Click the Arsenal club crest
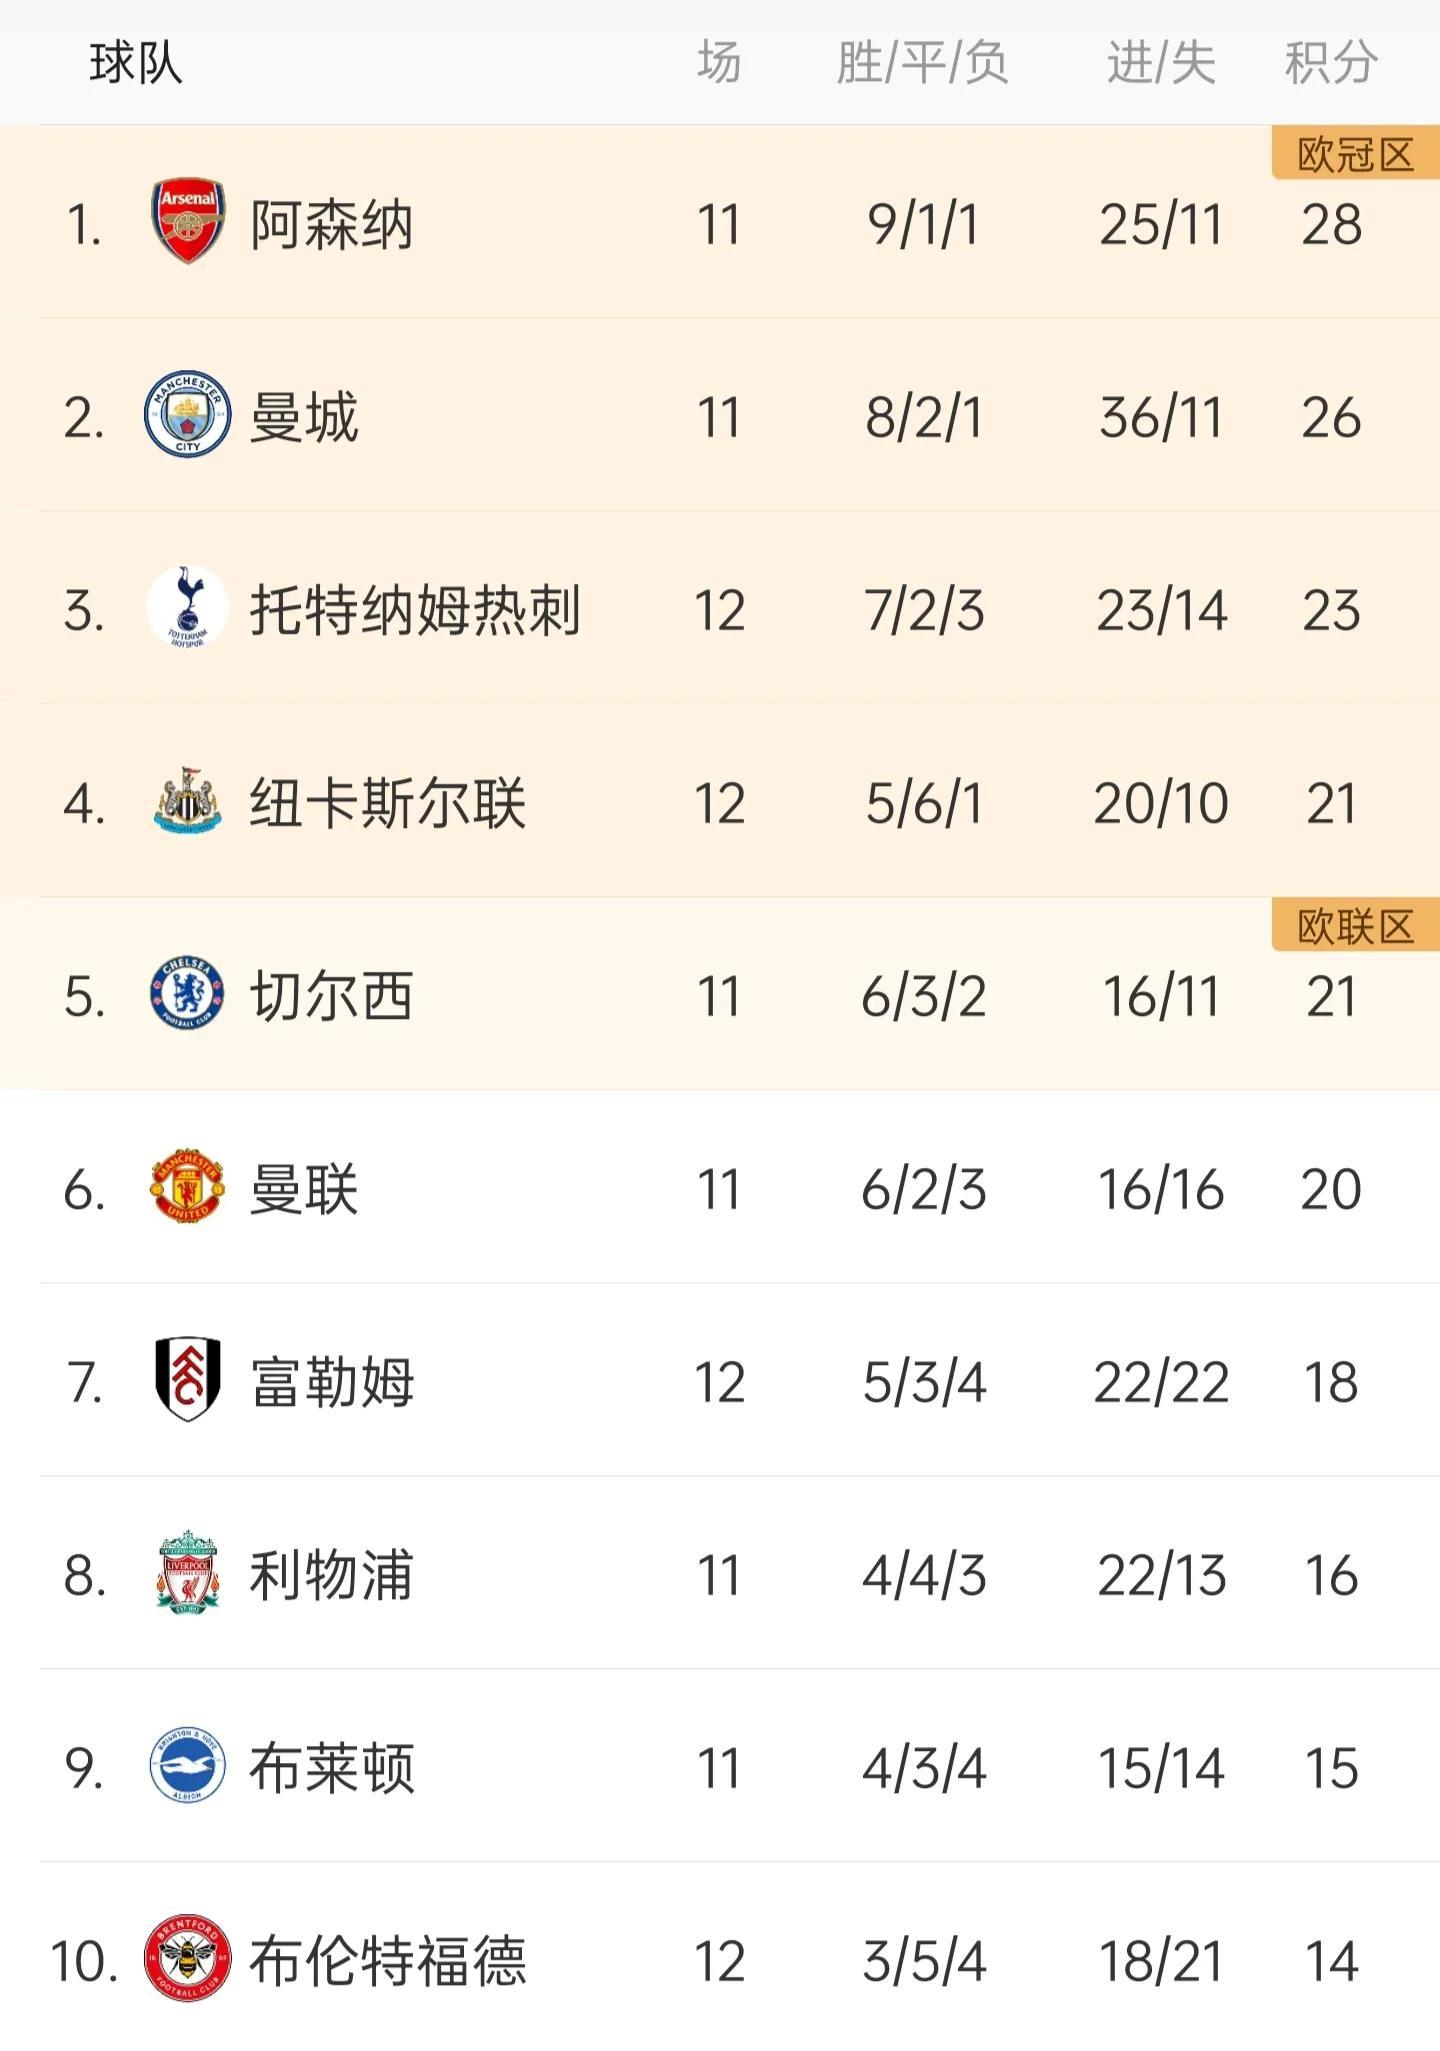 (188, 221)
